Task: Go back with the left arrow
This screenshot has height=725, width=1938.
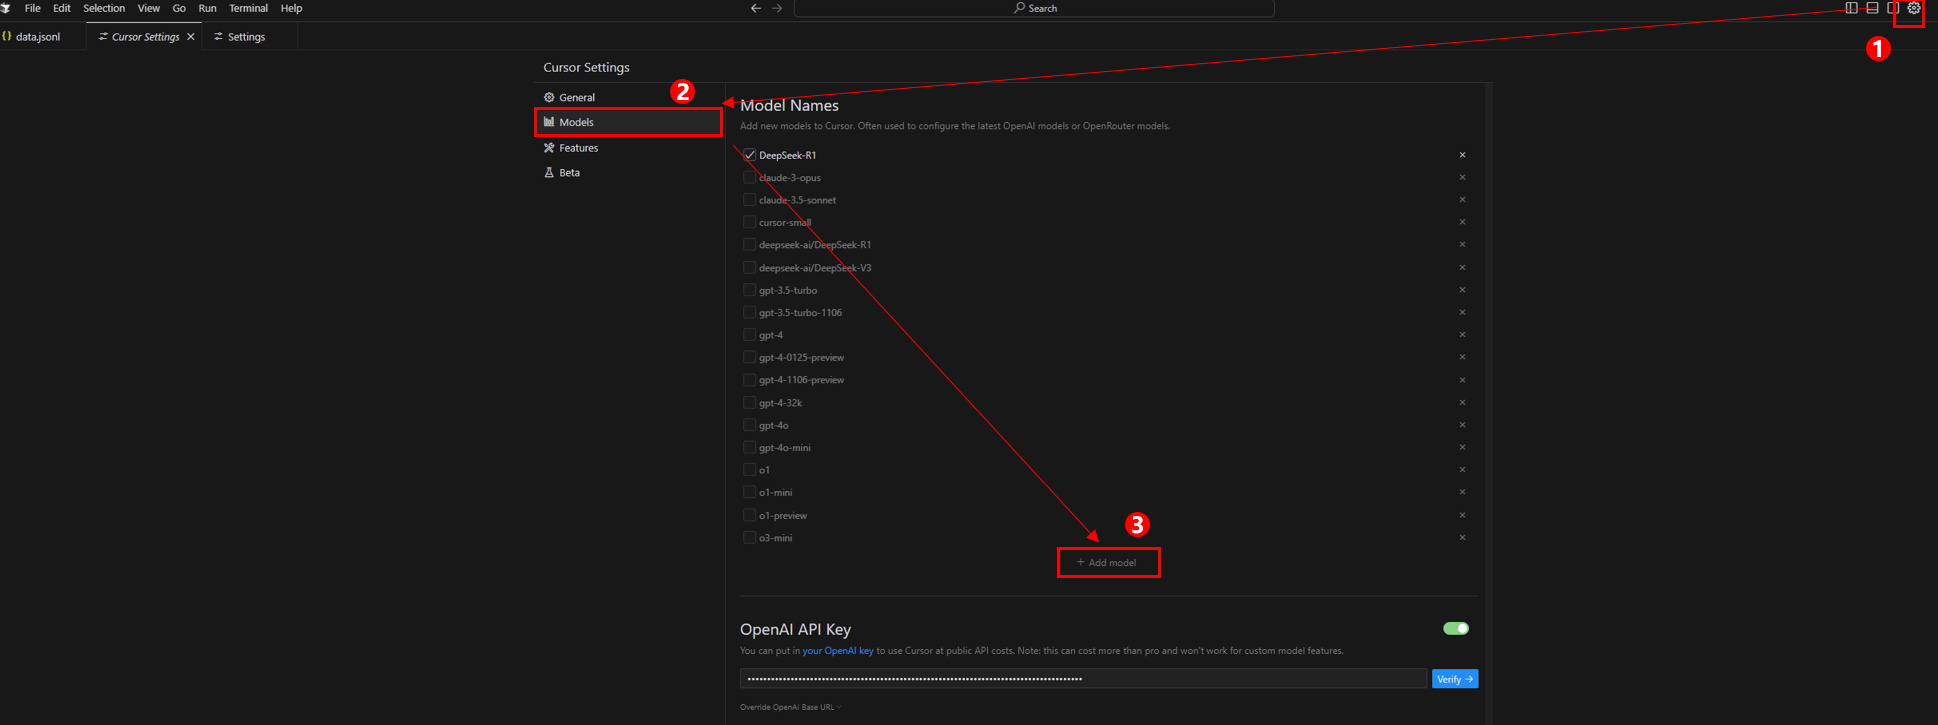Action: pyautogui.click(x=756, y=8)
